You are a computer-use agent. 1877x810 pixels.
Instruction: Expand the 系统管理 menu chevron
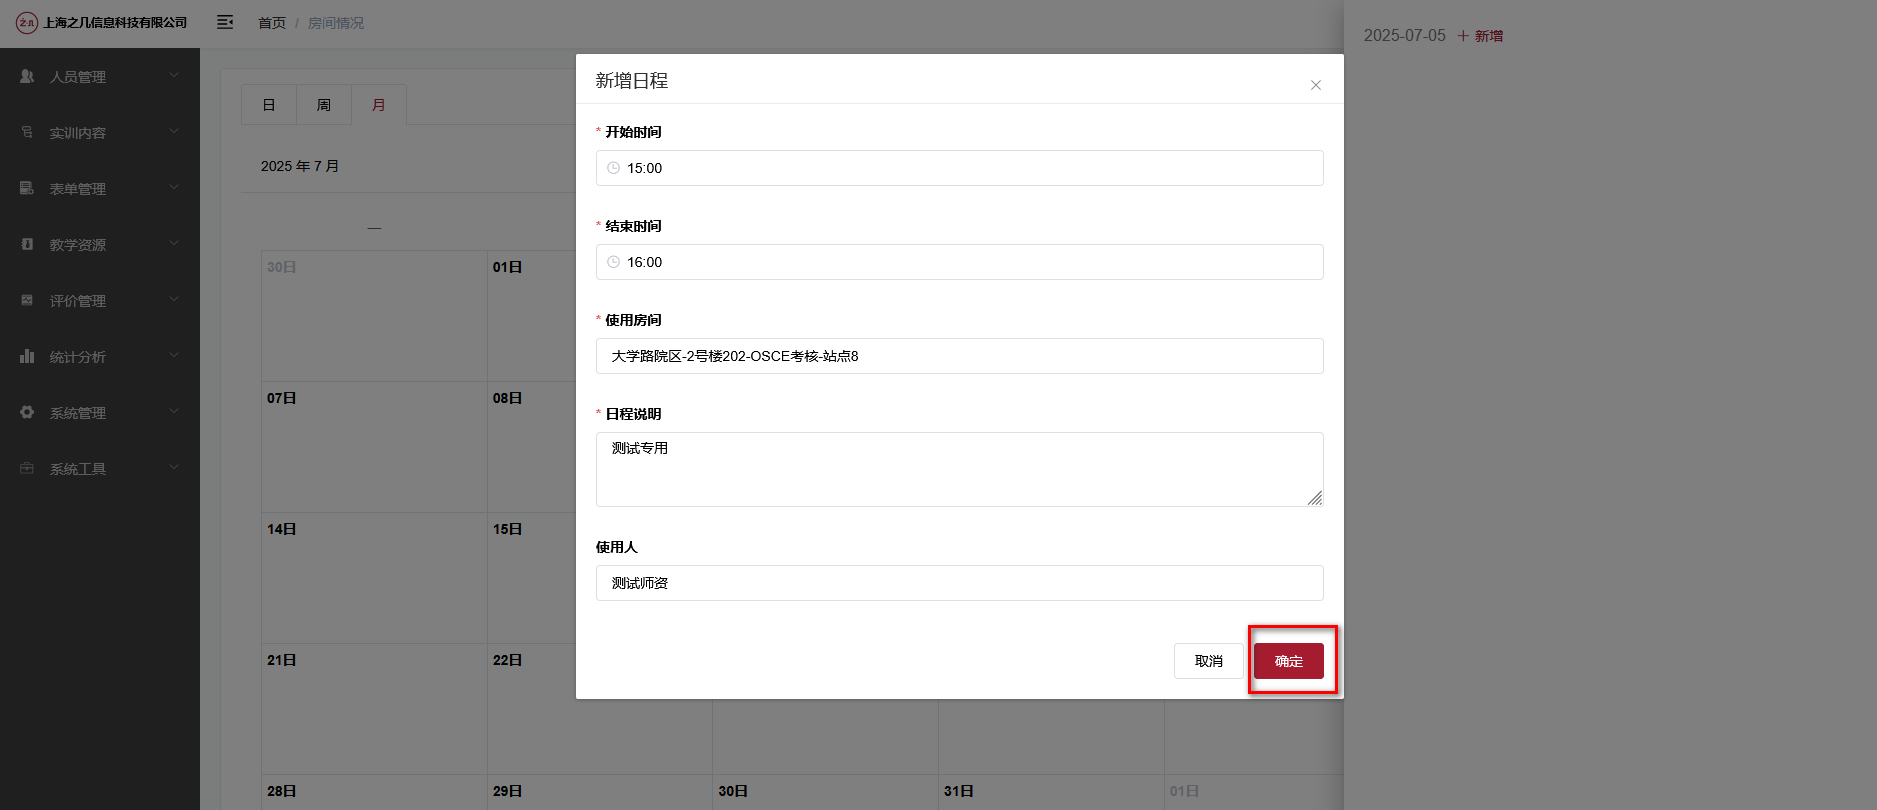pos(174,412)
